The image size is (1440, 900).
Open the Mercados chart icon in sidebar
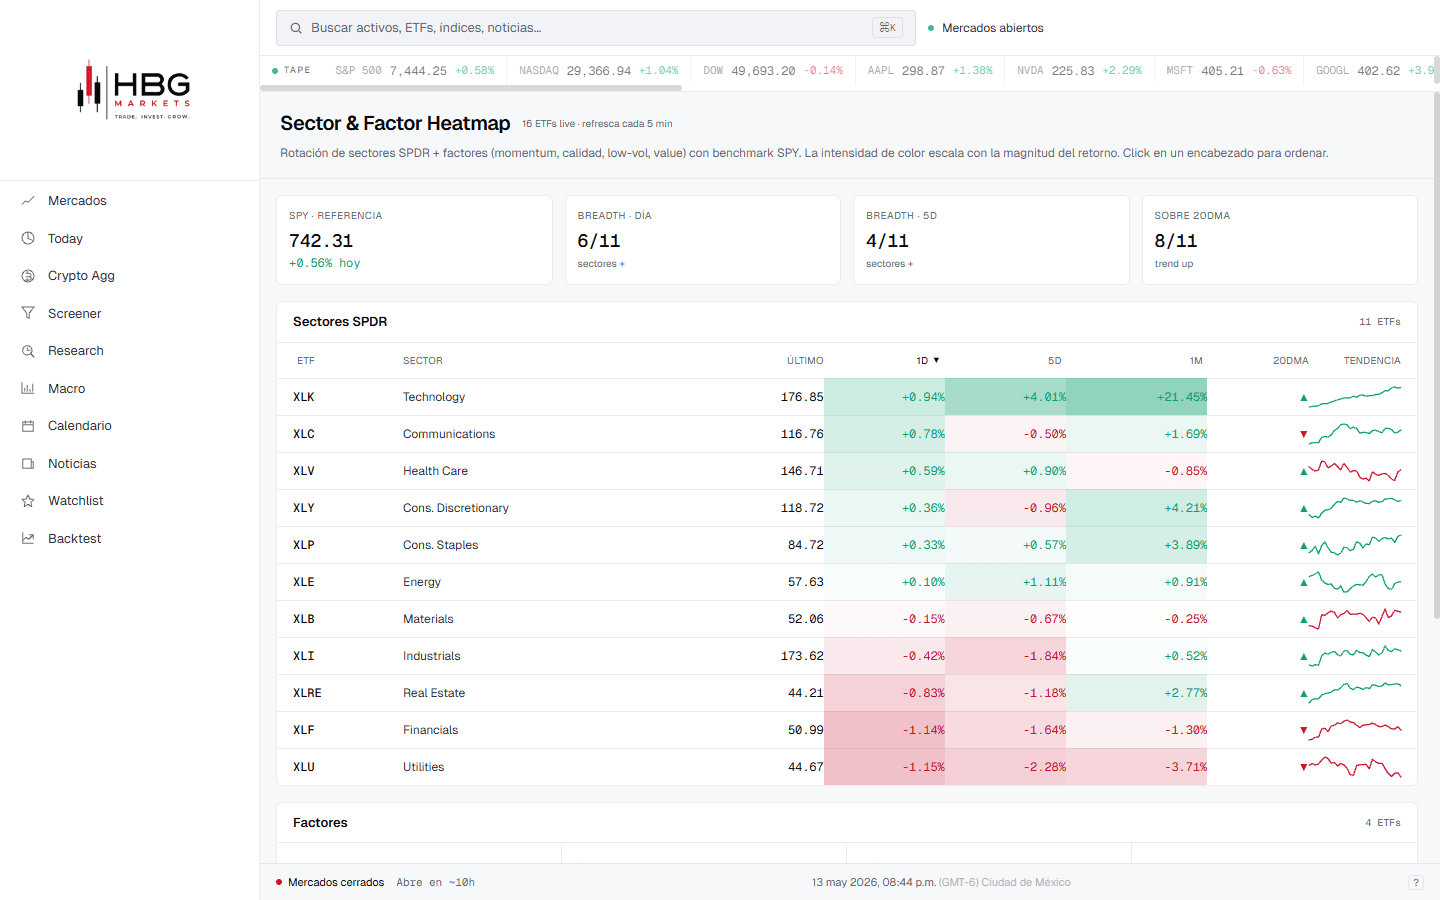coord(28,201)
